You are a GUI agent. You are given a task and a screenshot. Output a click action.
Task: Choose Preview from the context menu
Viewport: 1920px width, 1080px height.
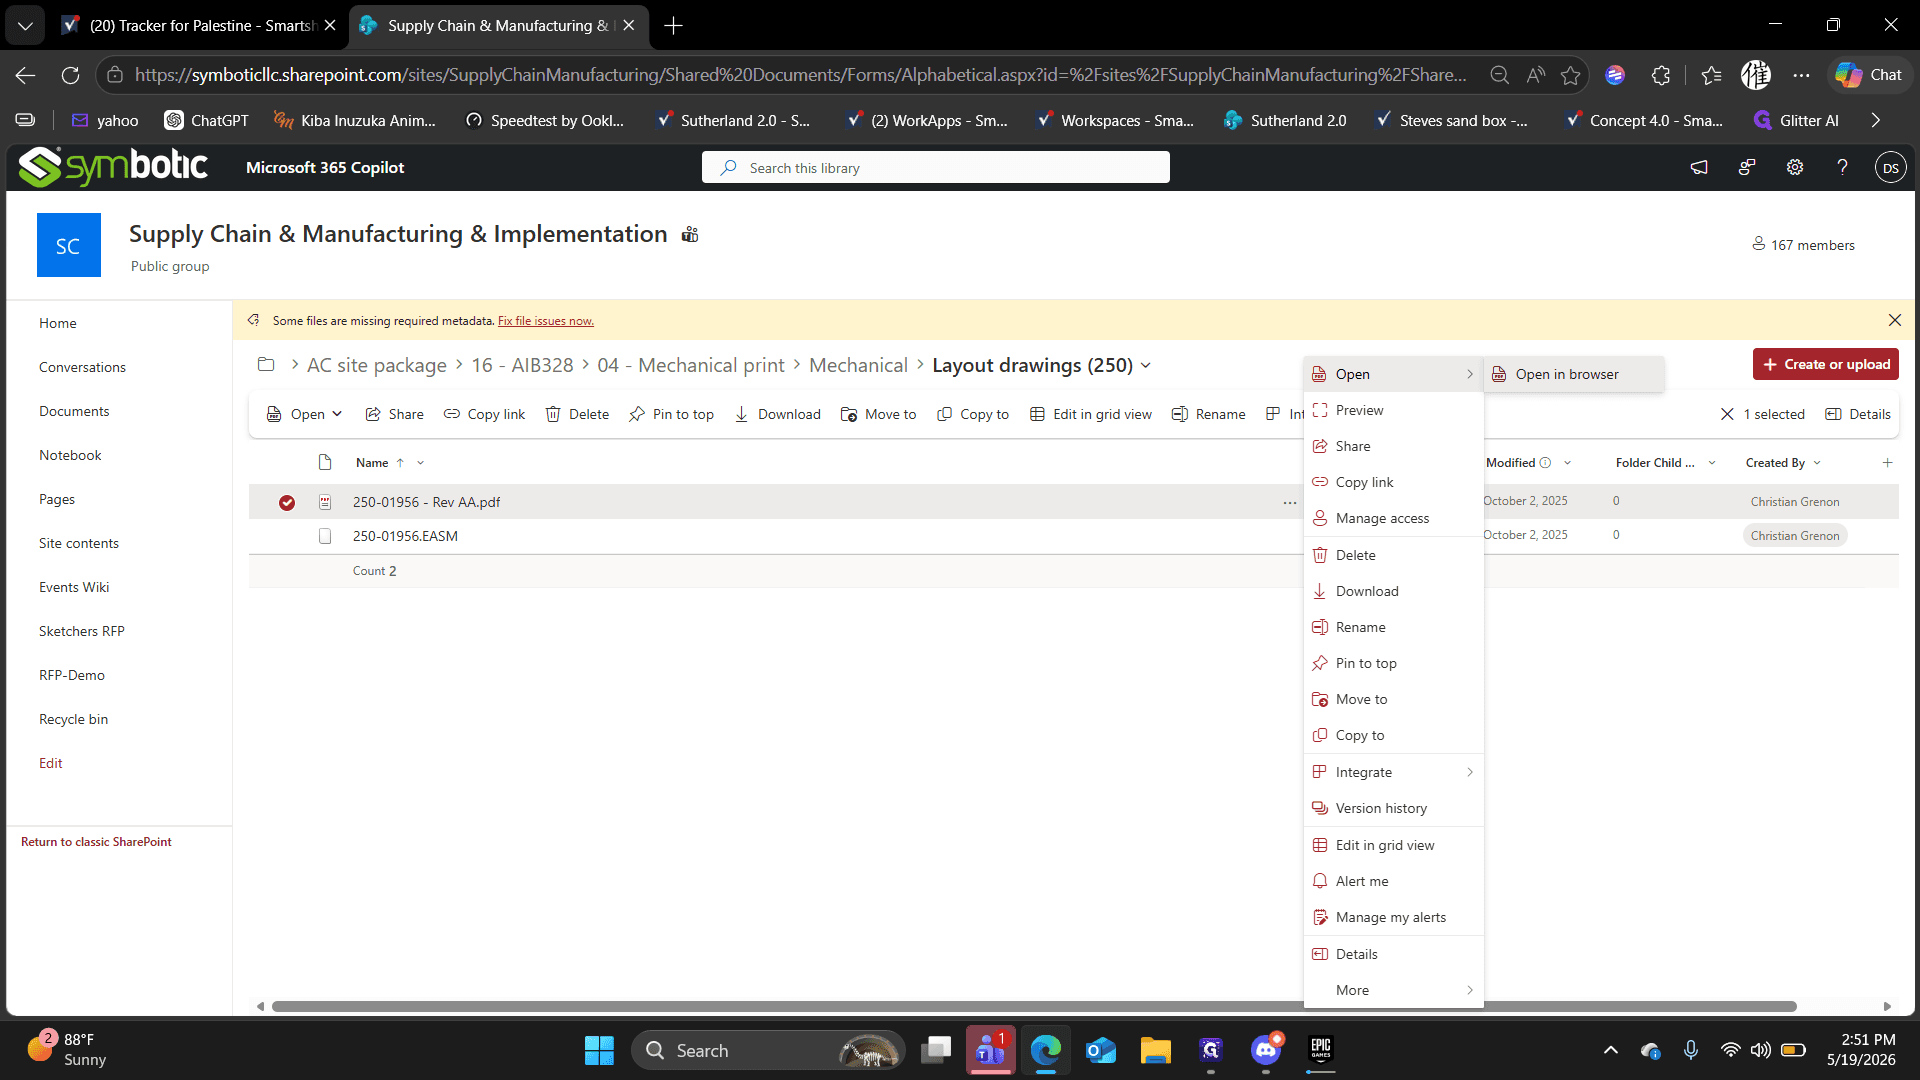(1393, 410)
